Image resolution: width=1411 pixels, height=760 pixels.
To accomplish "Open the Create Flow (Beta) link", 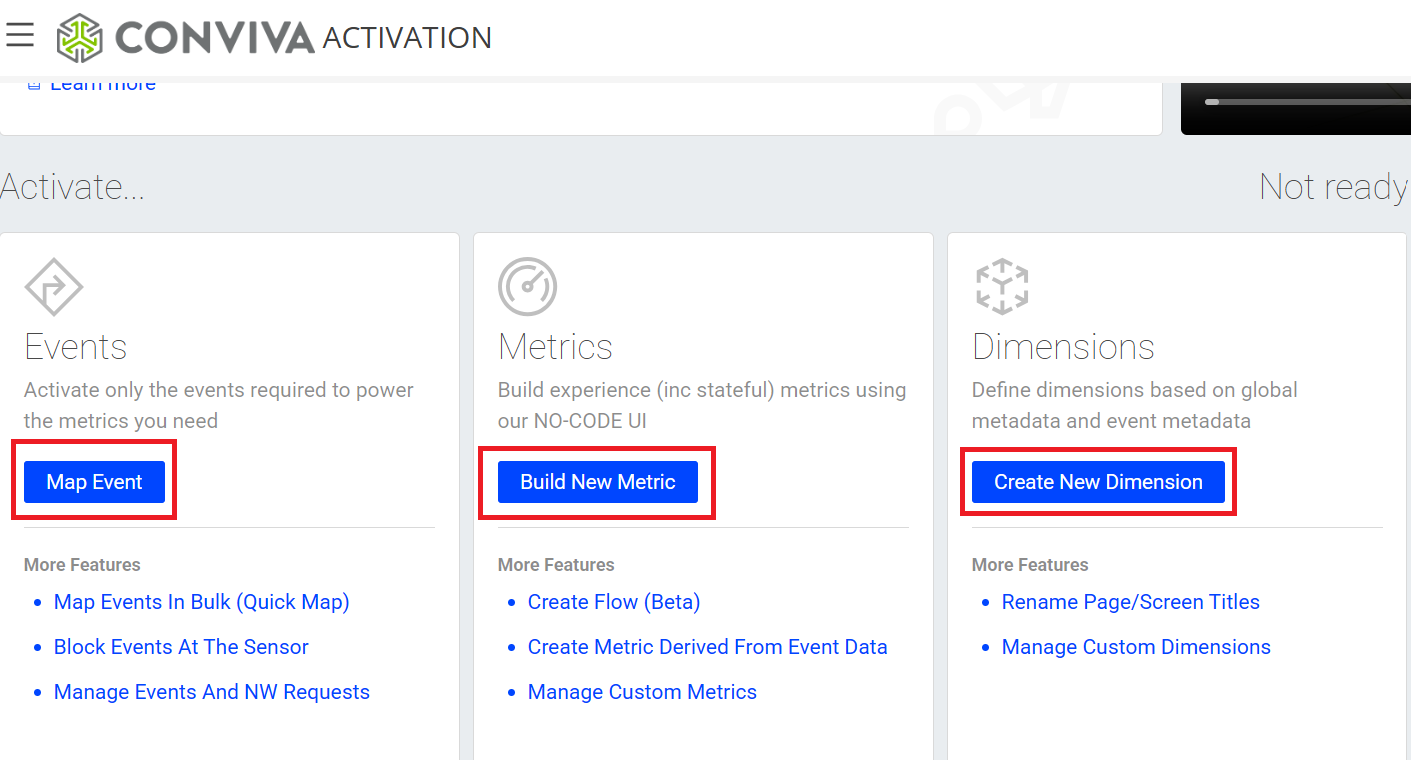I will click(x=613, y=602).
